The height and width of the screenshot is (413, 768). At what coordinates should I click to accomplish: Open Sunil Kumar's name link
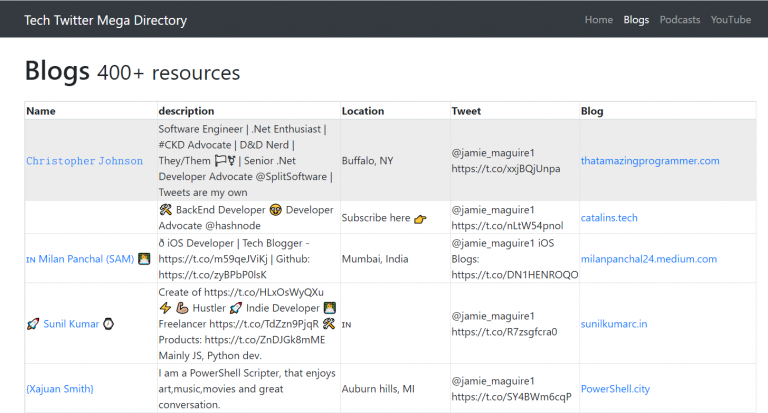(71, 324)
